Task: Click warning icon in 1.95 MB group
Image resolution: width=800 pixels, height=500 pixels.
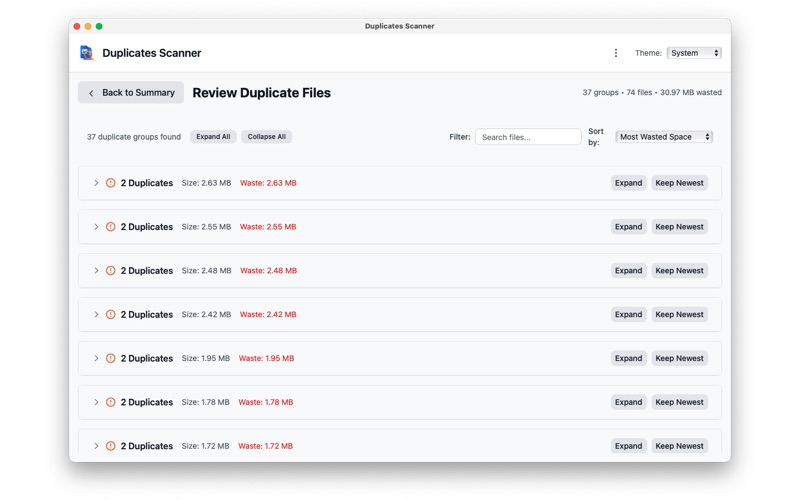Action: pyautogui.click(x=111, y=358)
